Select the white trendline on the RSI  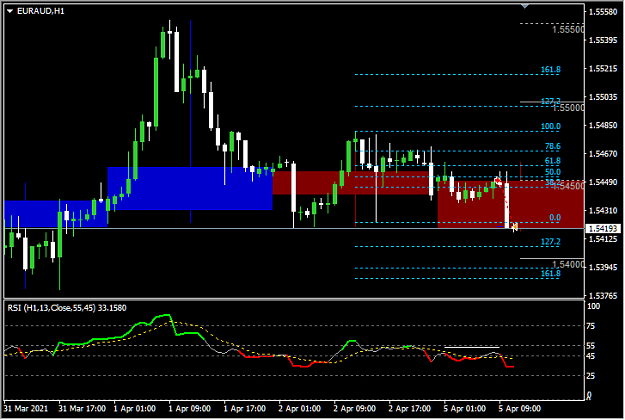pos(472,347)
